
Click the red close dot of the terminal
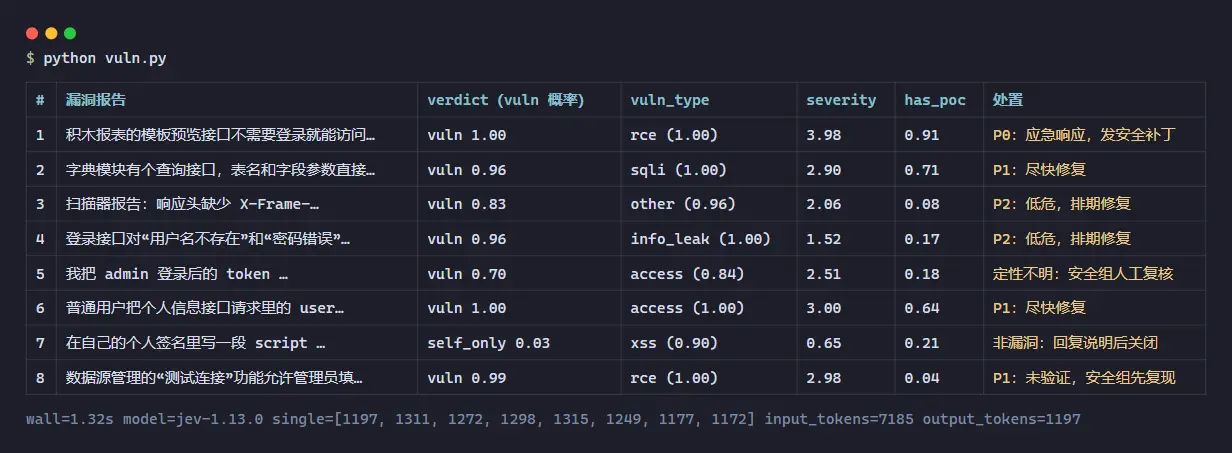click(32, 33)
